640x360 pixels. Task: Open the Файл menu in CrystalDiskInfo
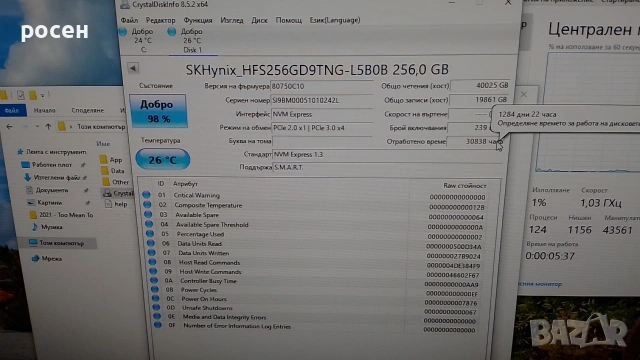129,20
